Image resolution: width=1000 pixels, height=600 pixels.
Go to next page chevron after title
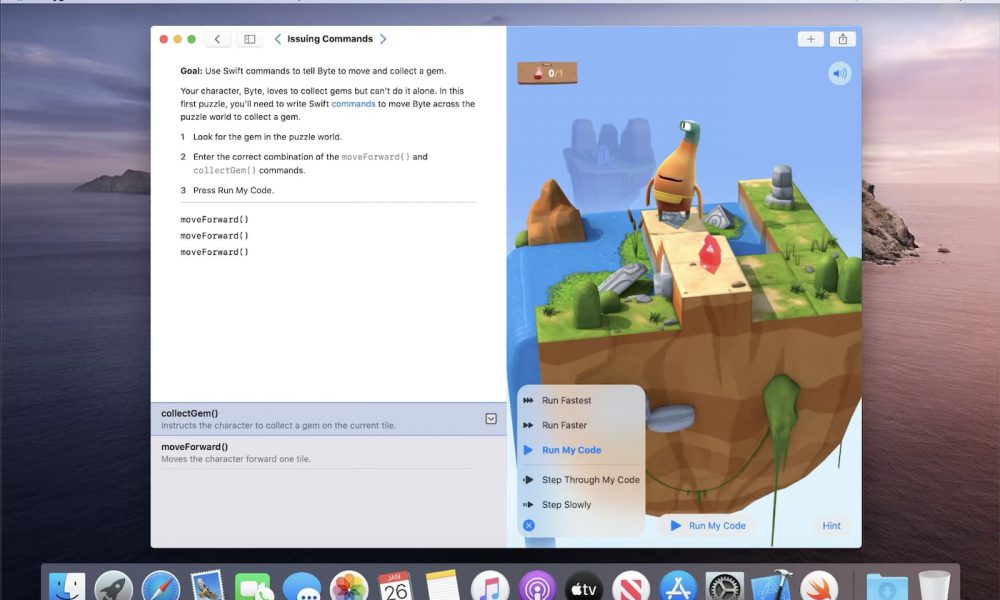click(x=383, y=39)
